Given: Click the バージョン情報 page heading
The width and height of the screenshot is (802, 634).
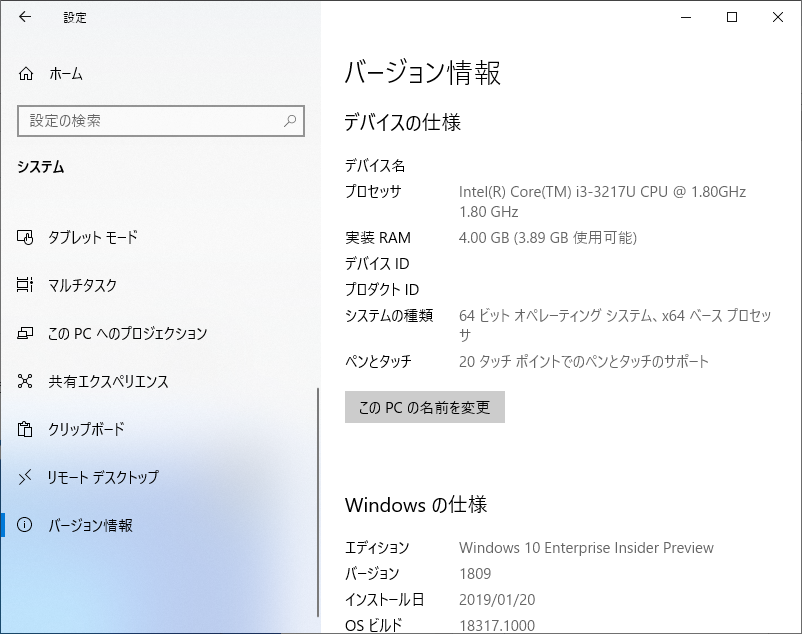Looking at the screenshot, I should (422, 73).
